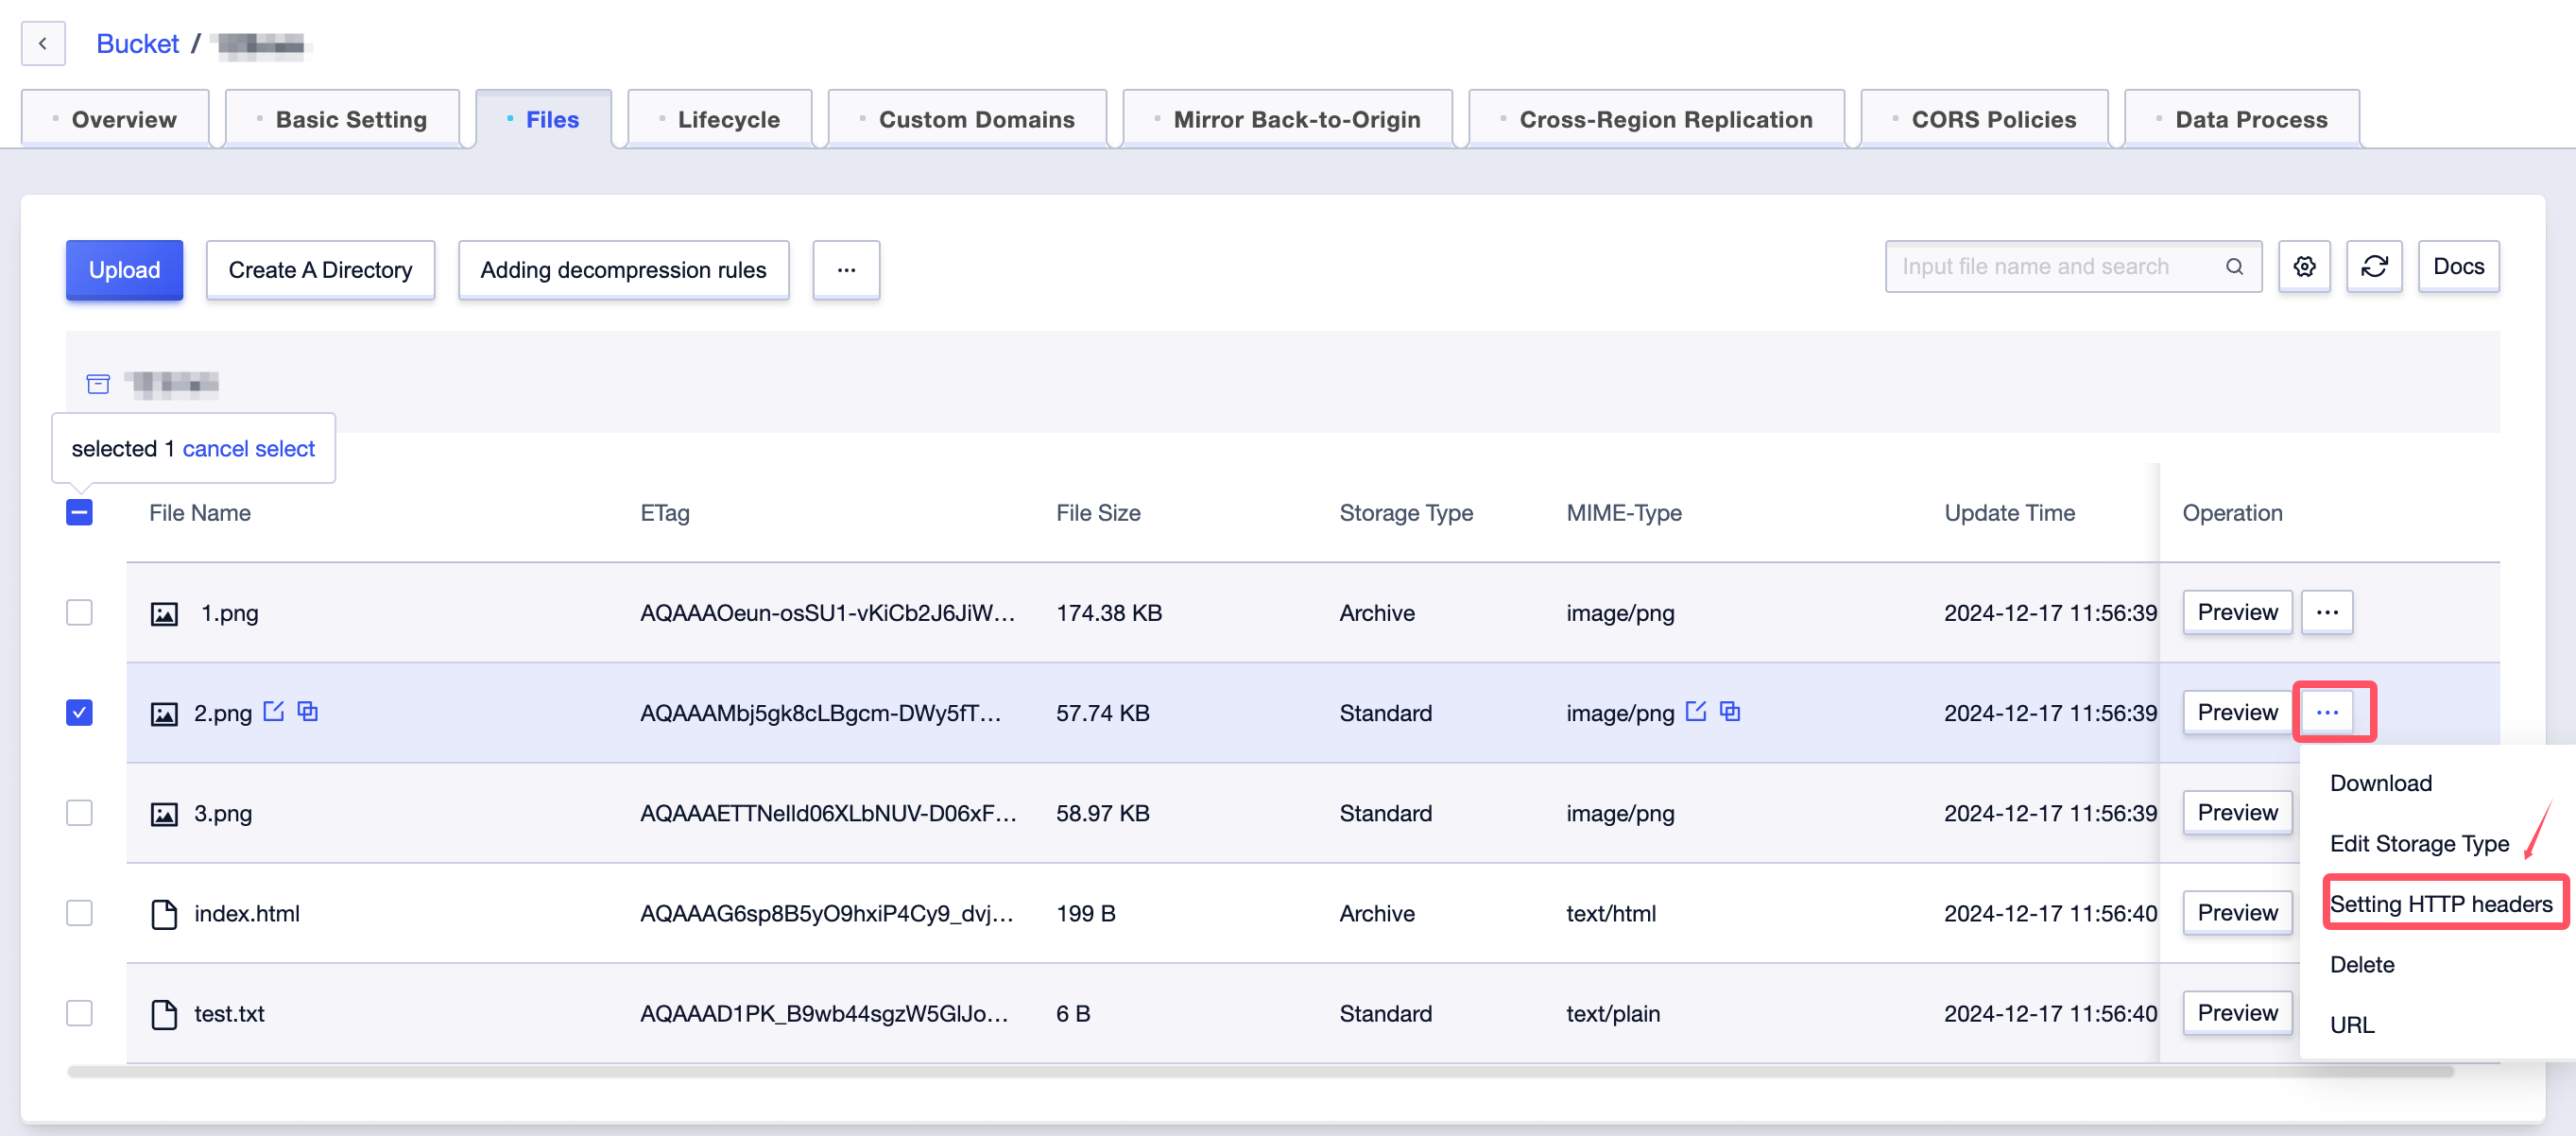Open more options for 1.png
The height and width of the screenshot is (1136, 2576).
(x=2327, y=612)
